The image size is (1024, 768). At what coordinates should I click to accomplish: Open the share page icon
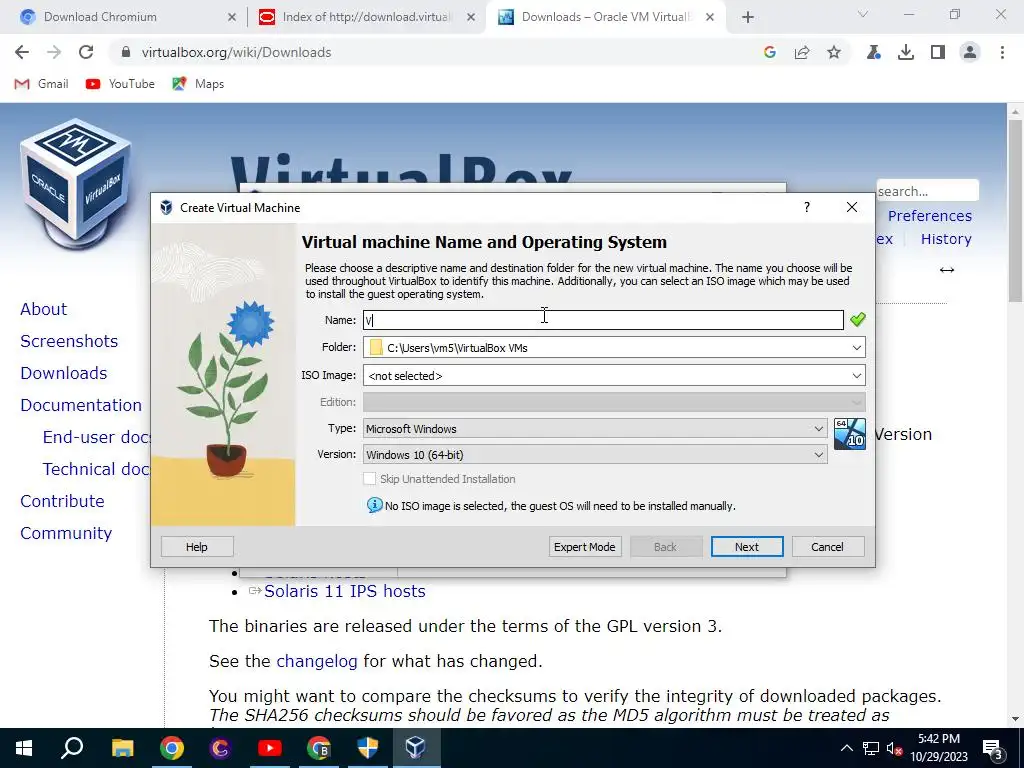[x=802, y=52]
